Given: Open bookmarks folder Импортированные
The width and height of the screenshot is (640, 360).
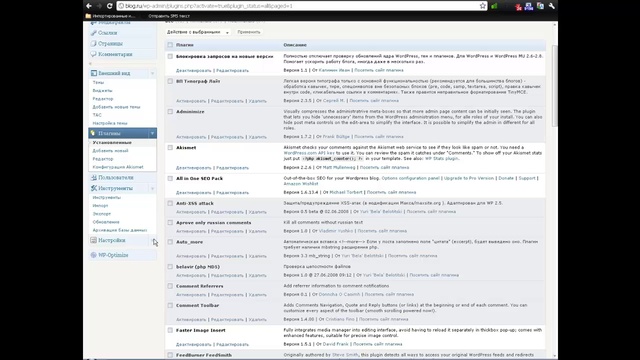Looking at the screenshot, I should [x=110, y=16].
